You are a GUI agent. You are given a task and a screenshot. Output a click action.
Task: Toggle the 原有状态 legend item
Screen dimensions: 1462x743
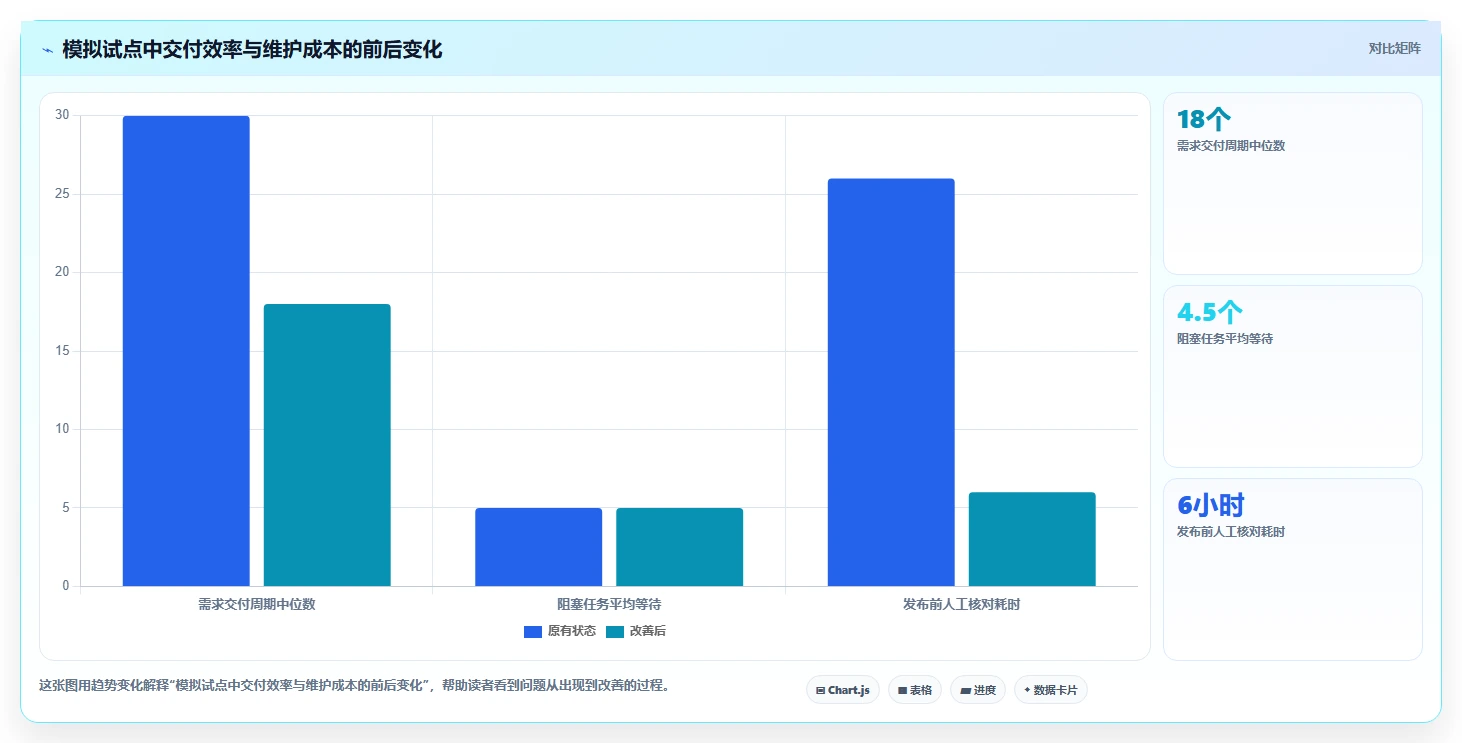click(560, 631)
